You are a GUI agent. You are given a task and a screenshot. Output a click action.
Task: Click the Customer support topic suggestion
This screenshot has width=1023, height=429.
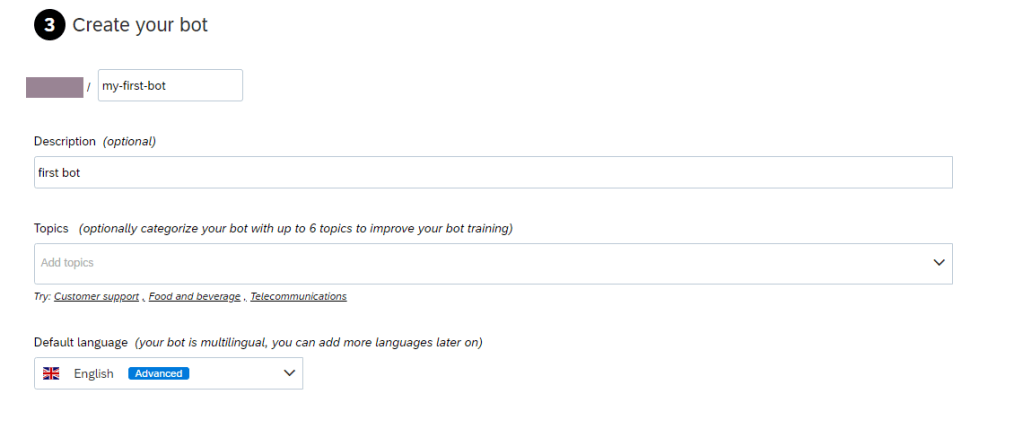click(x=98, y=296)
